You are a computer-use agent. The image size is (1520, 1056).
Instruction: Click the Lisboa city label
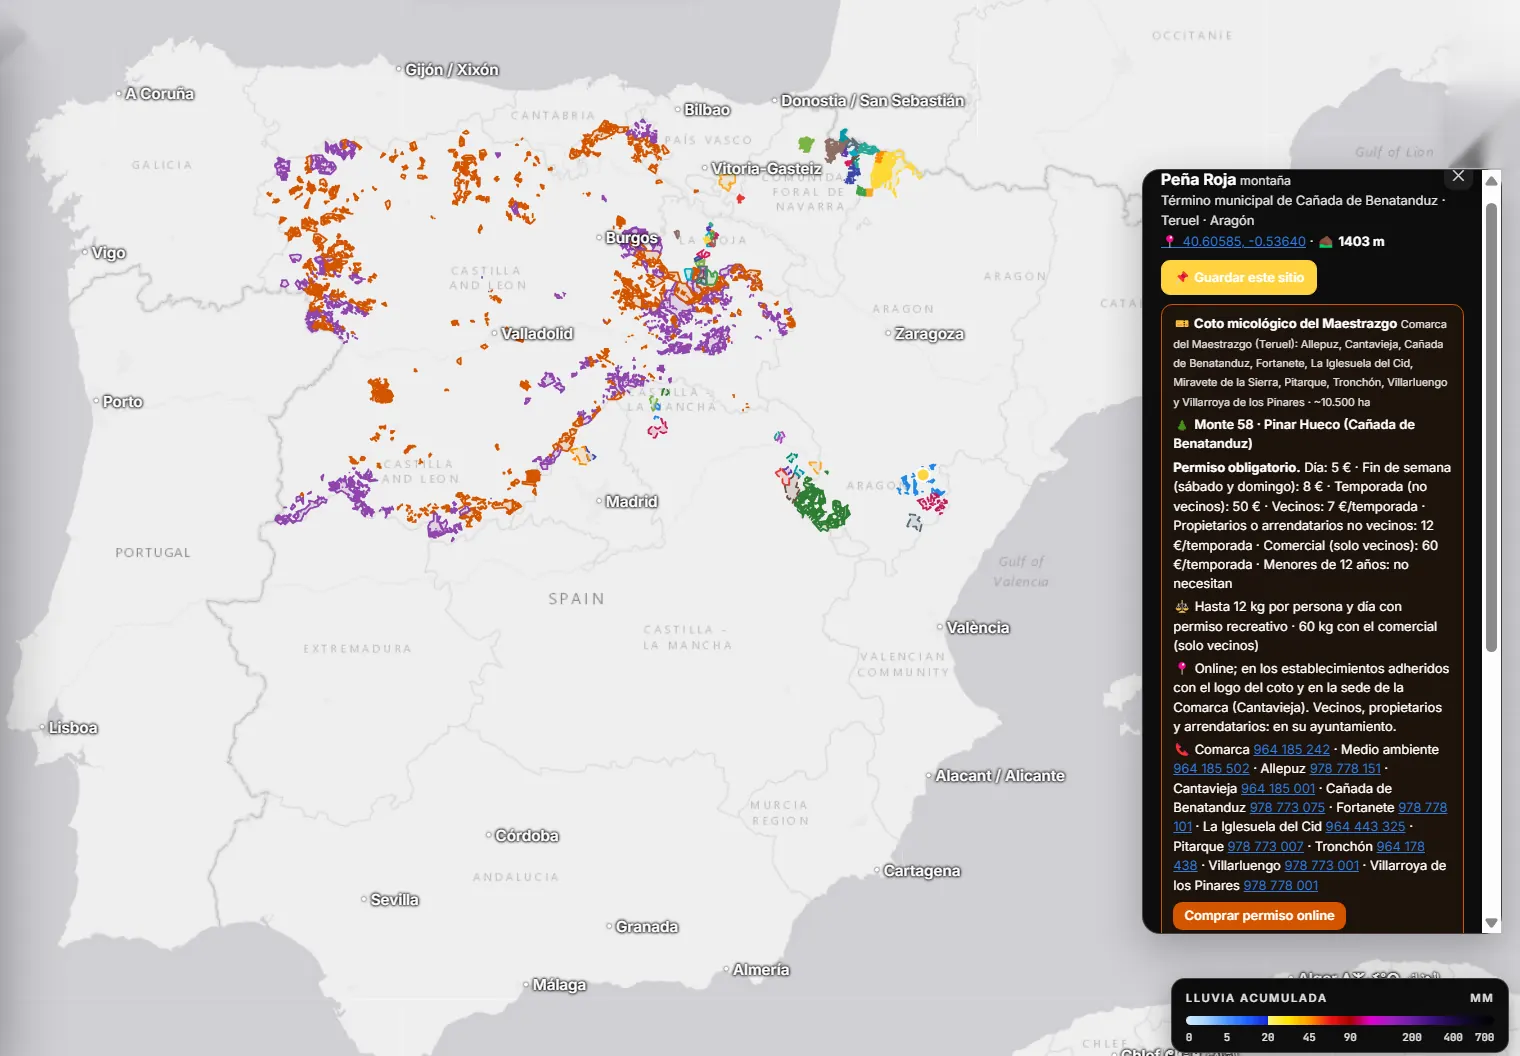73,728
